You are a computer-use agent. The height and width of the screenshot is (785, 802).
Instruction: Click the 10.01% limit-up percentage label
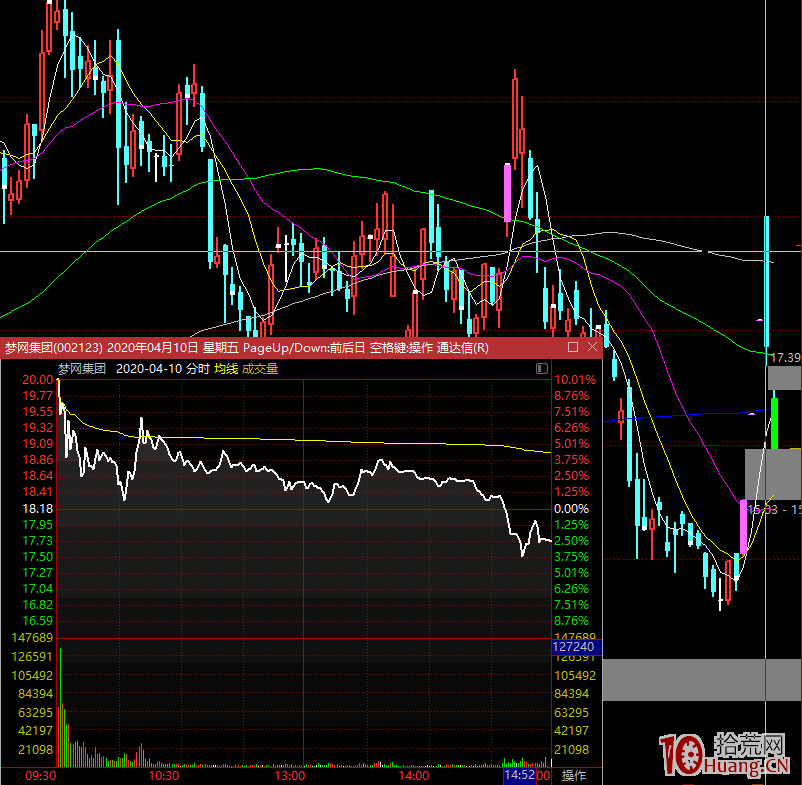(x=575, y=380)
